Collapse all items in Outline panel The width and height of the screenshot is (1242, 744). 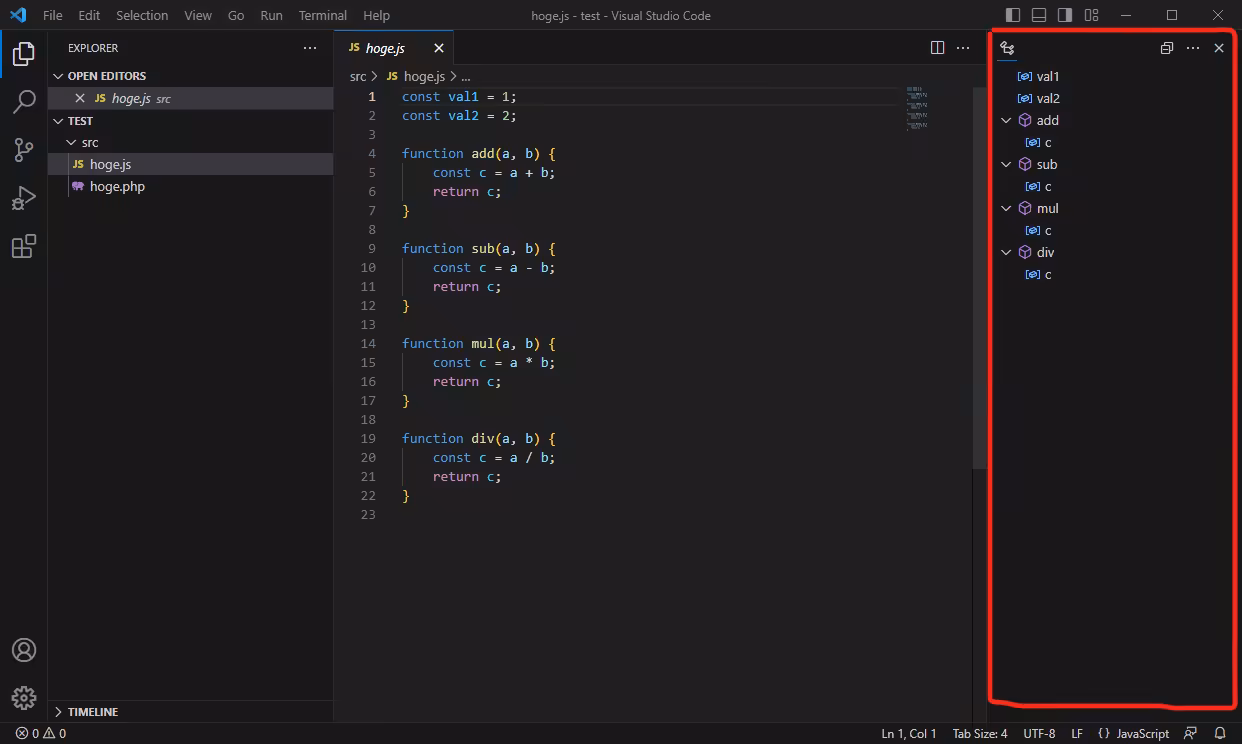[x=1166, y=48]
